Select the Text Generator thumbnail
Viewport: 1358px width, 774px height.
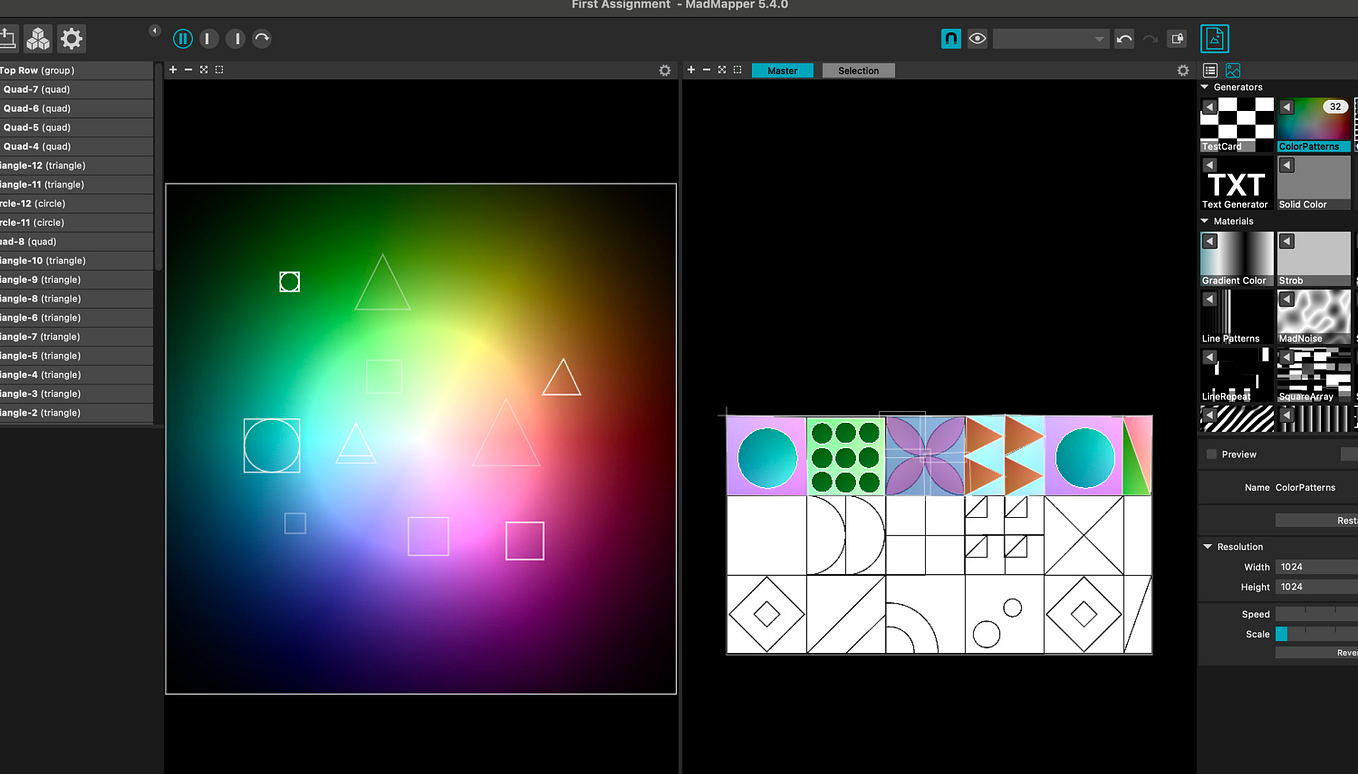coord(1237,183)
